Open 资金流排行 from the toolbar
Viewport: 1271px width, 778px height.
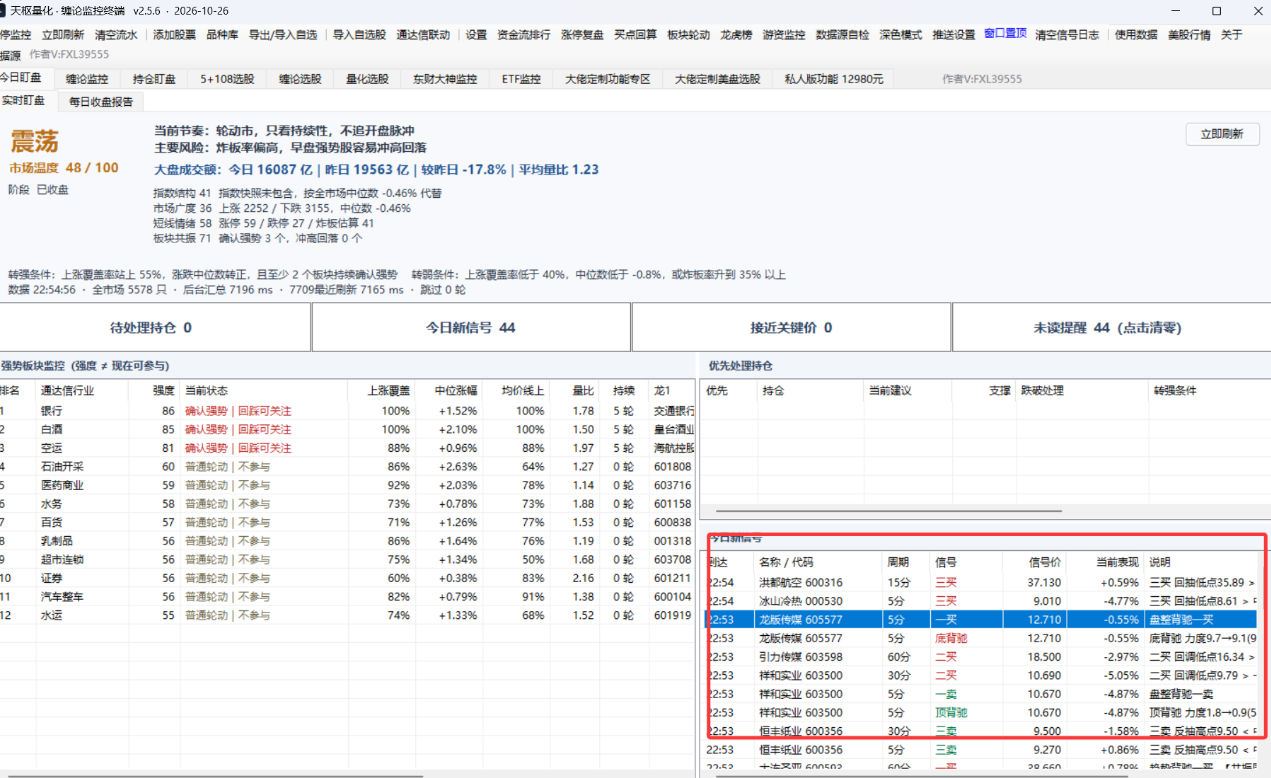point(524,34)
